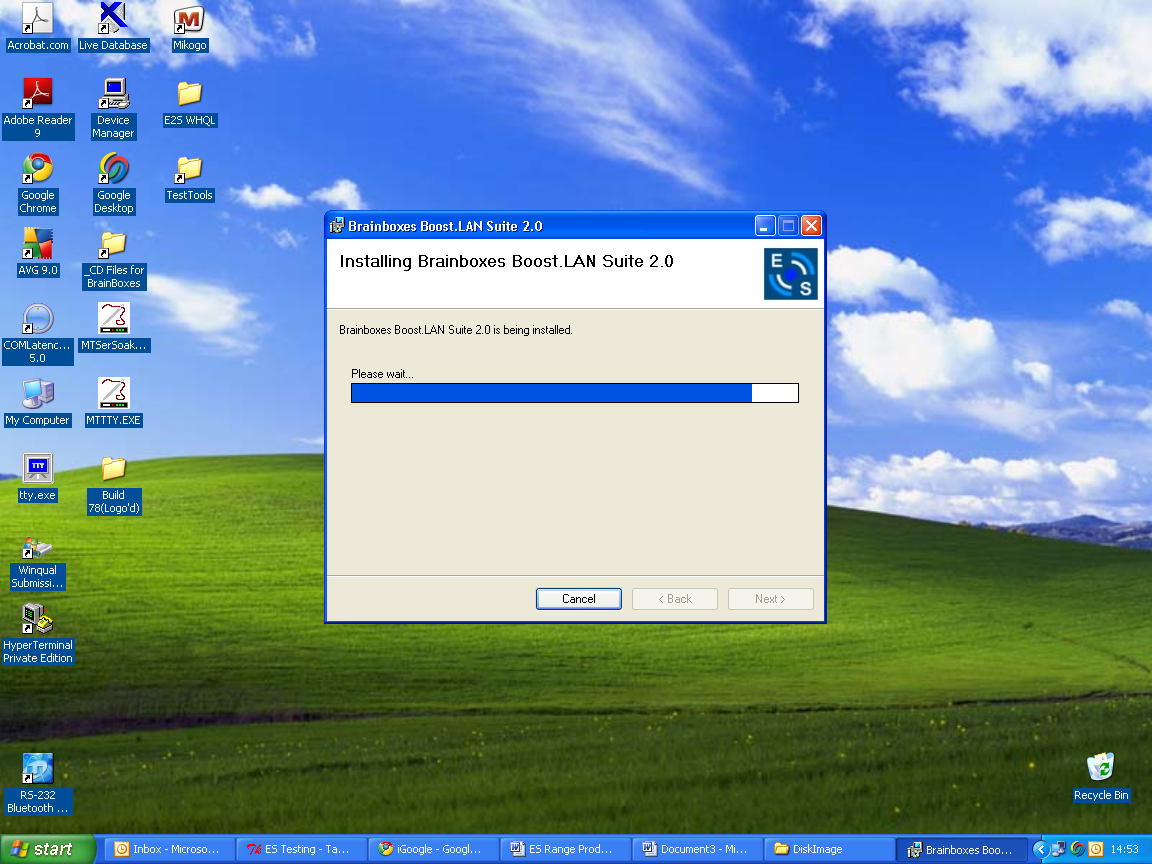Collapse the system tray notification area
The image size is (1152, 864).
click(x=1040, y=849)
